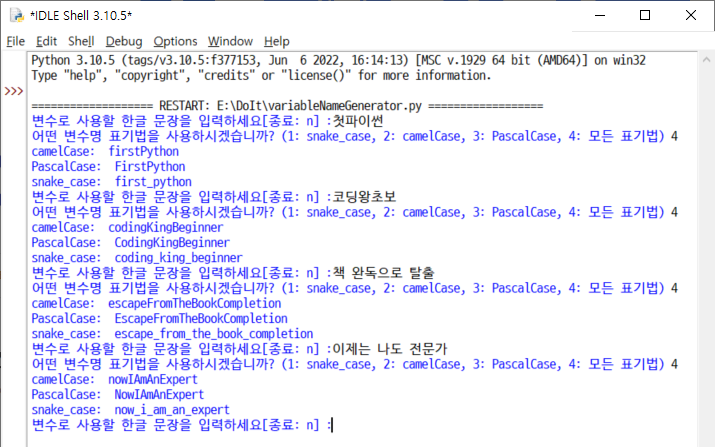Click output text nowIAmAnExpert
The width and height of the screenshot is (715, 447).
pyautogui.click(x=153, y=379)
